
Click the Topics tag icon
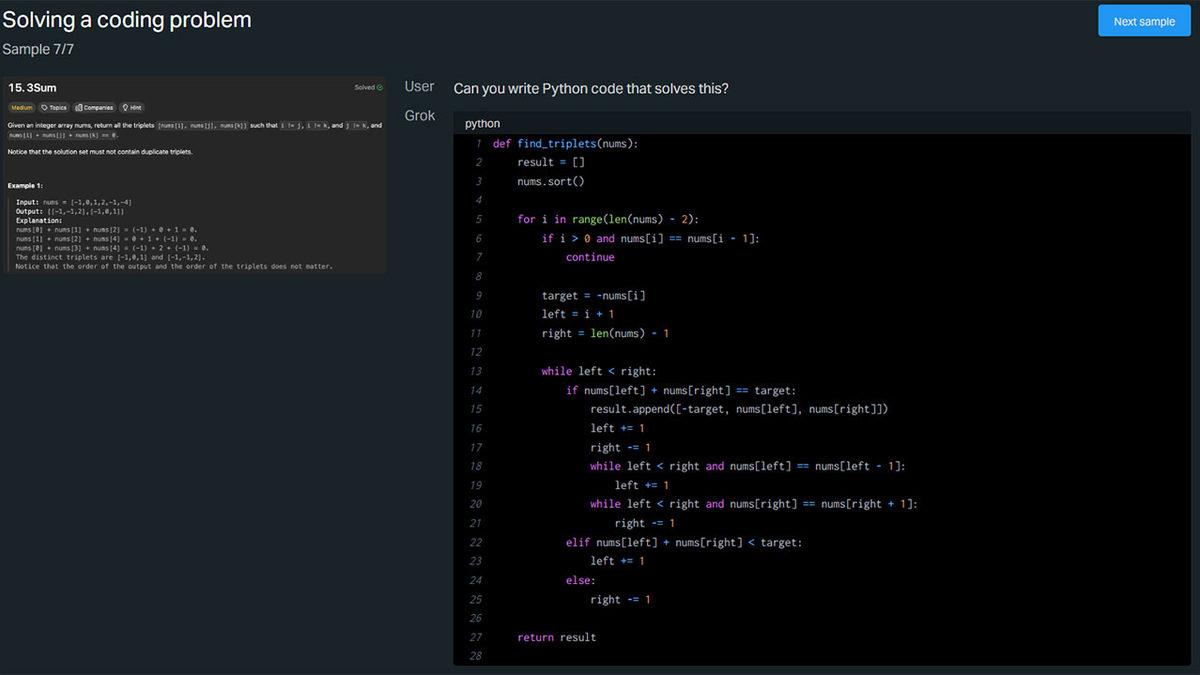coord(45,107)
